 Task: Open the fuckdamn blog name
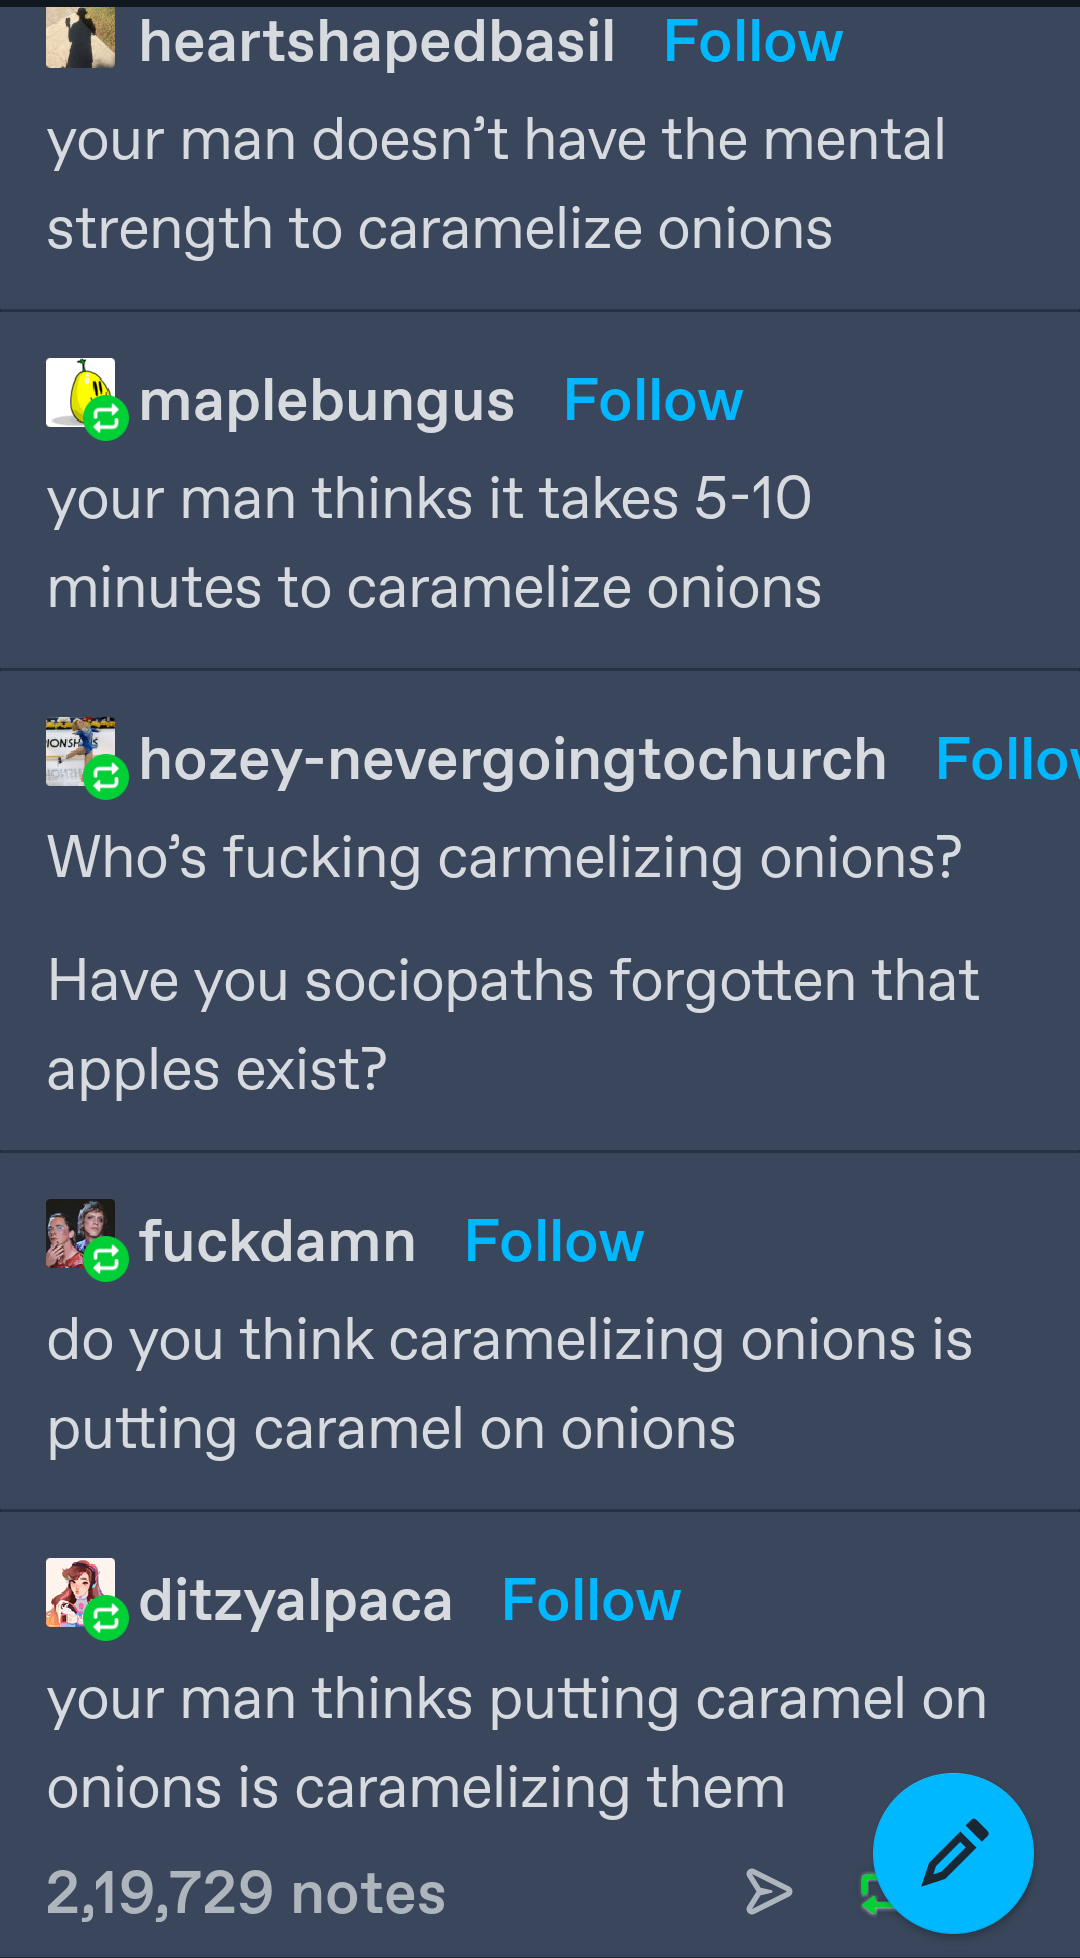277,1242
